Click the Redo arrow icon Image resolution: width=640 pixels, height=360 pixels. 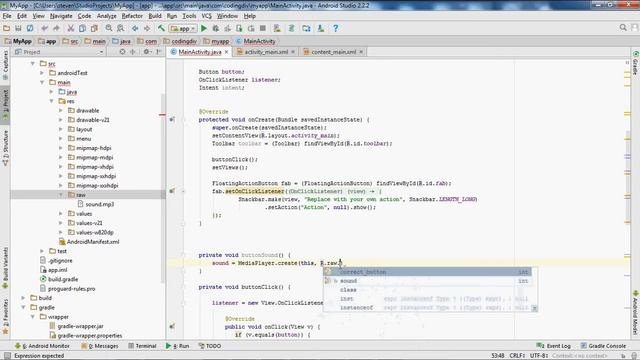click(x=56, y=28)
